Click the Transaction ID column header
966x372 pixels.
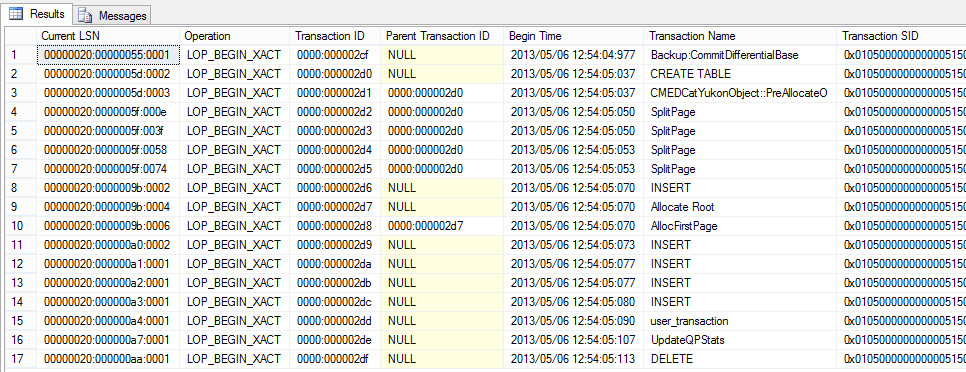coord(335,36)
